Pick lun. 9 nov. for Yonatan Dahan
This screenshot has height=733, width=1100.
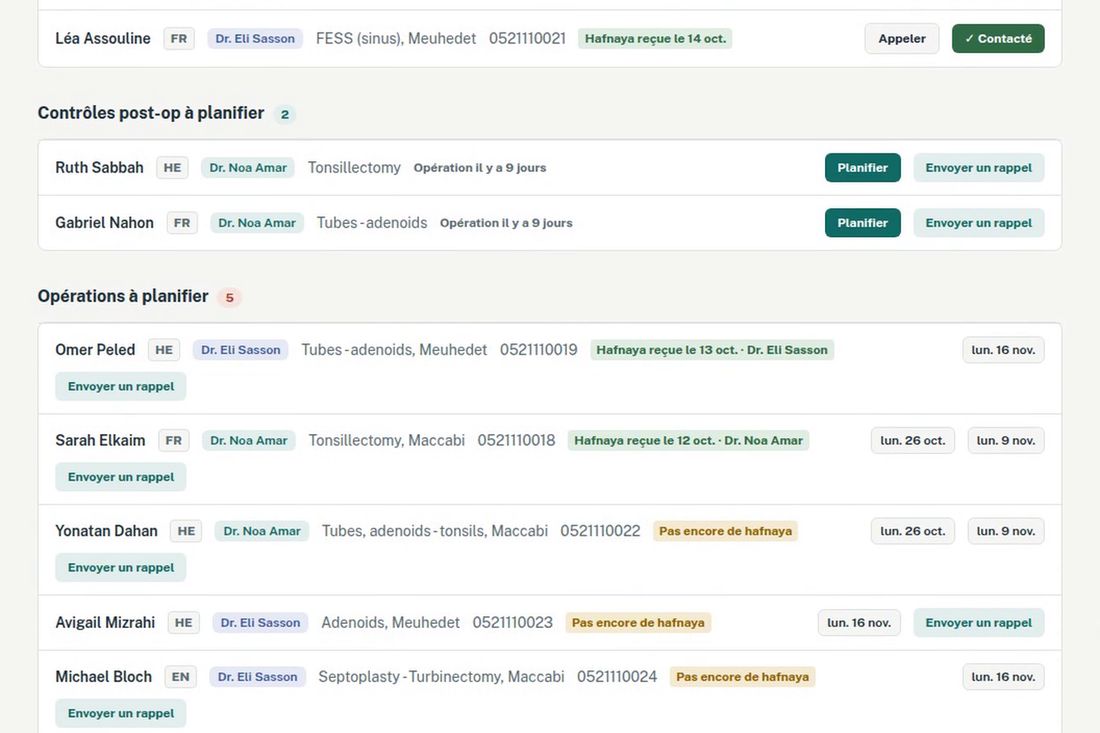[1006, 531]
